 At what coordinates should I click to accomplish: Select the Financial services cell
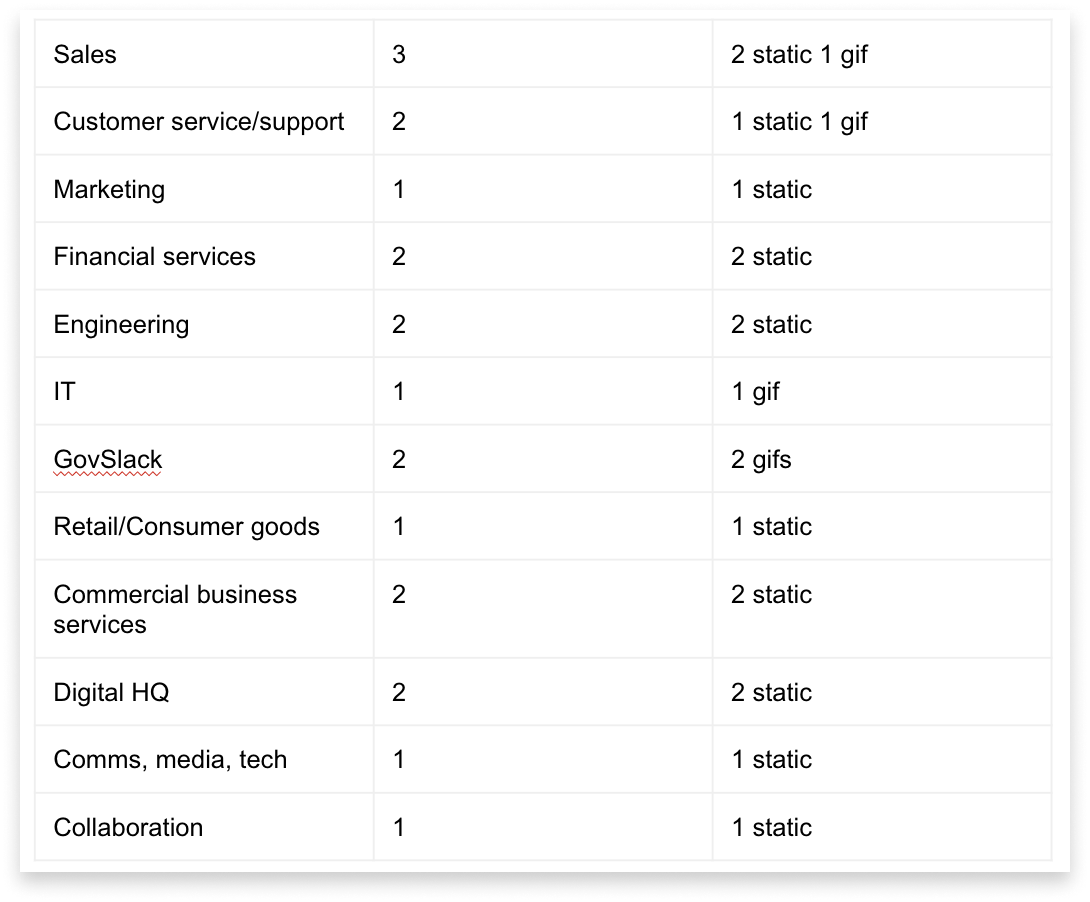154,257
